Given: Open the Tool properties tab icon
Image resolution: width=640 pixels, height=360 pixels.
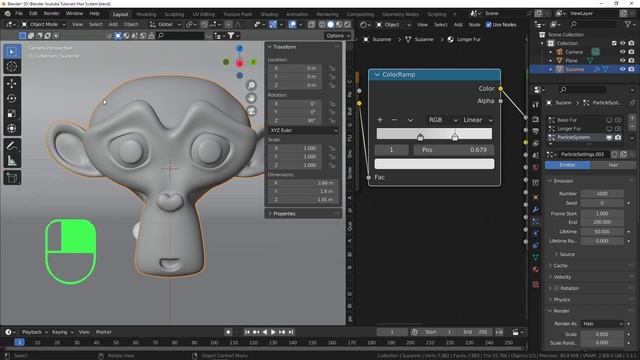Looking at the screenshot, I should [x=536, y=104].
